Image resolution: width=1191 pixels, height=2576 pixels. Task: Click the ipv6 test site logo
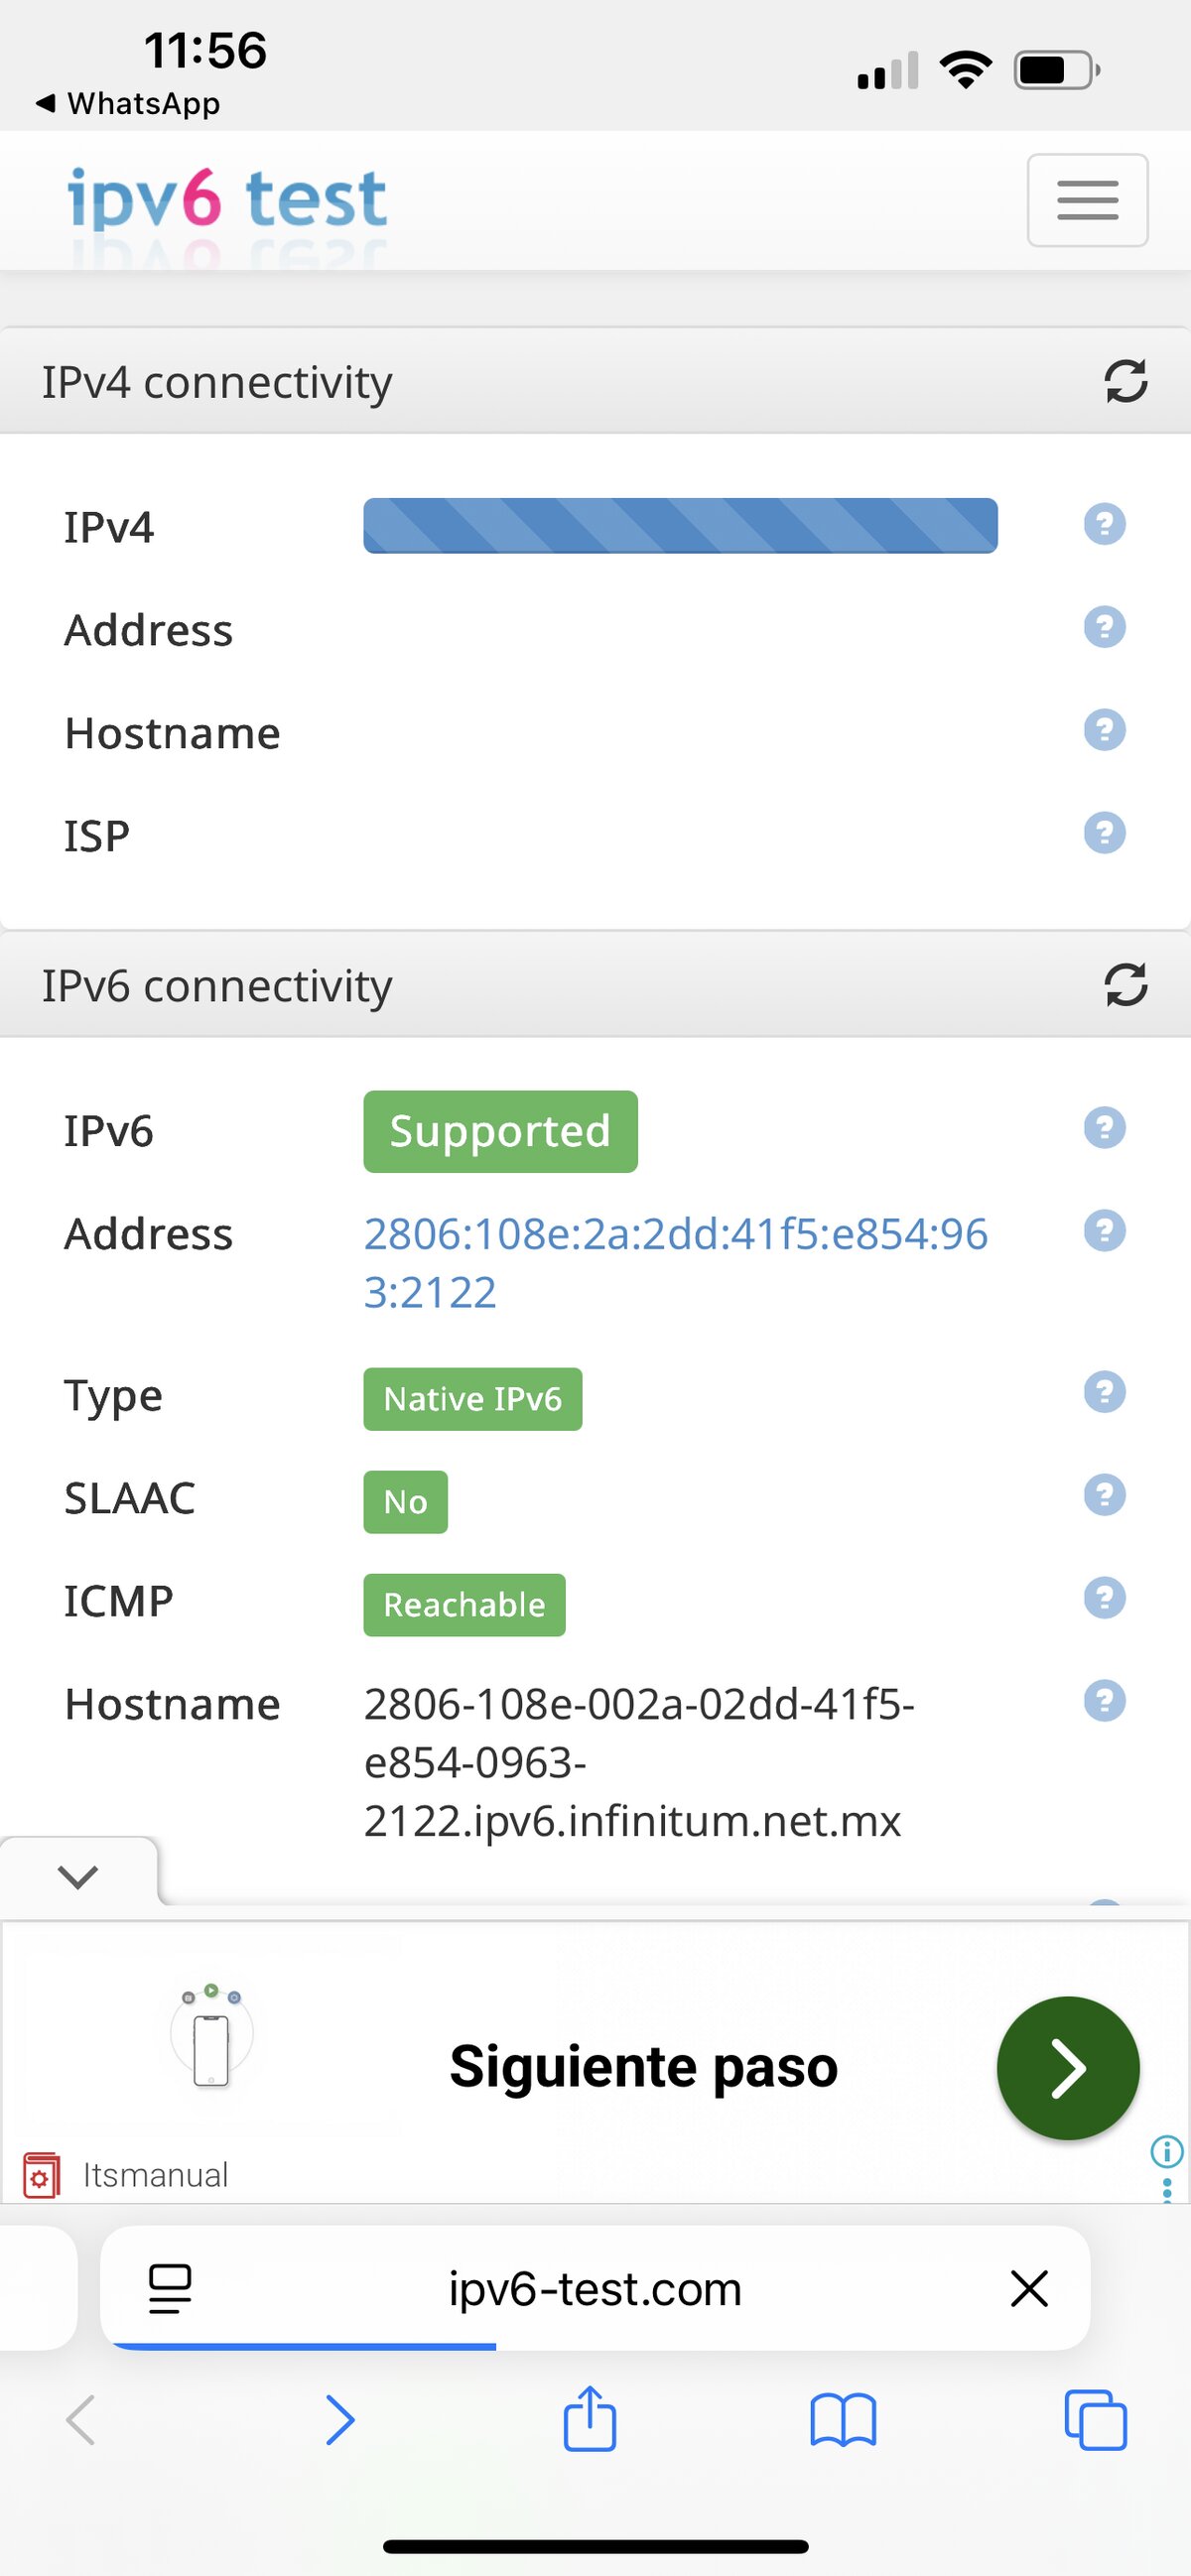pyautogui.click(x=227, y=198)
